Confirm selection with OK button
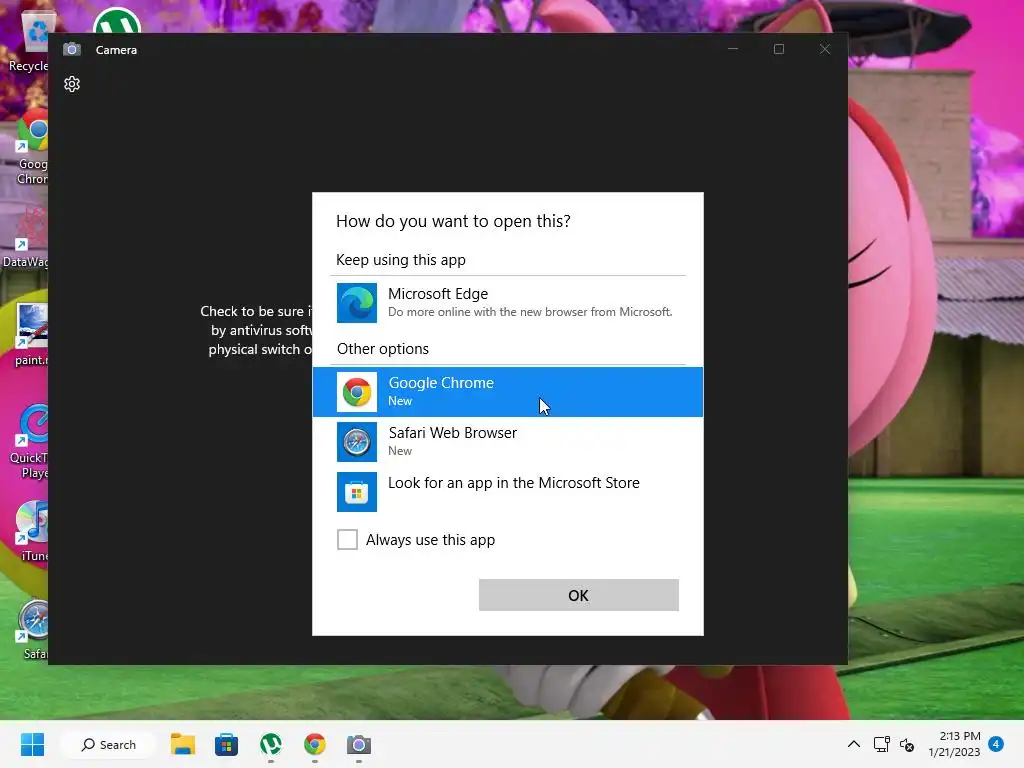 coord(579,595)
